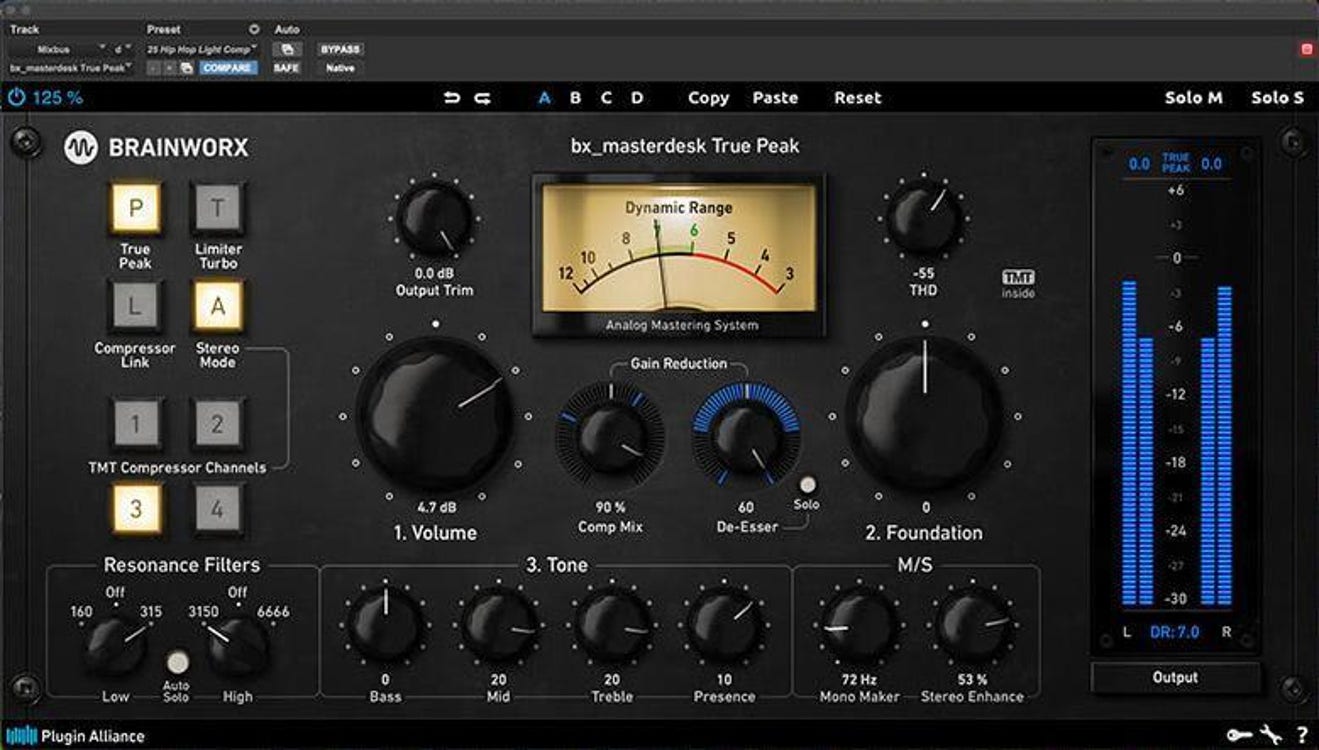Enable the Limiter Turbo toggle
This screenshot has width=1319, height=750.
(x=218, y=205)
